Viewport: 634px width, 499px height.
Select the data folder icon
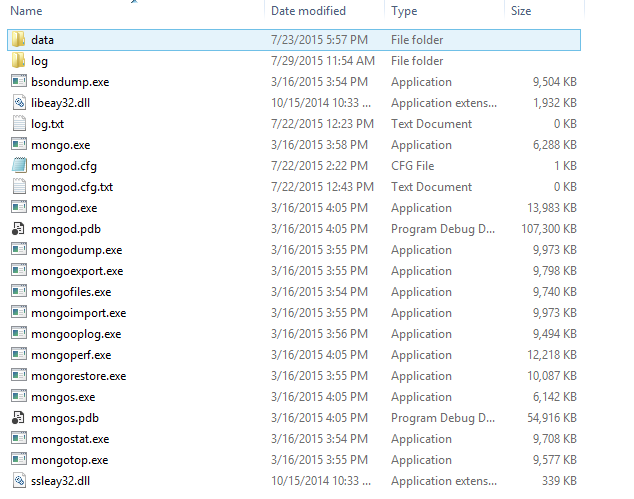click(x=19, y=40)
